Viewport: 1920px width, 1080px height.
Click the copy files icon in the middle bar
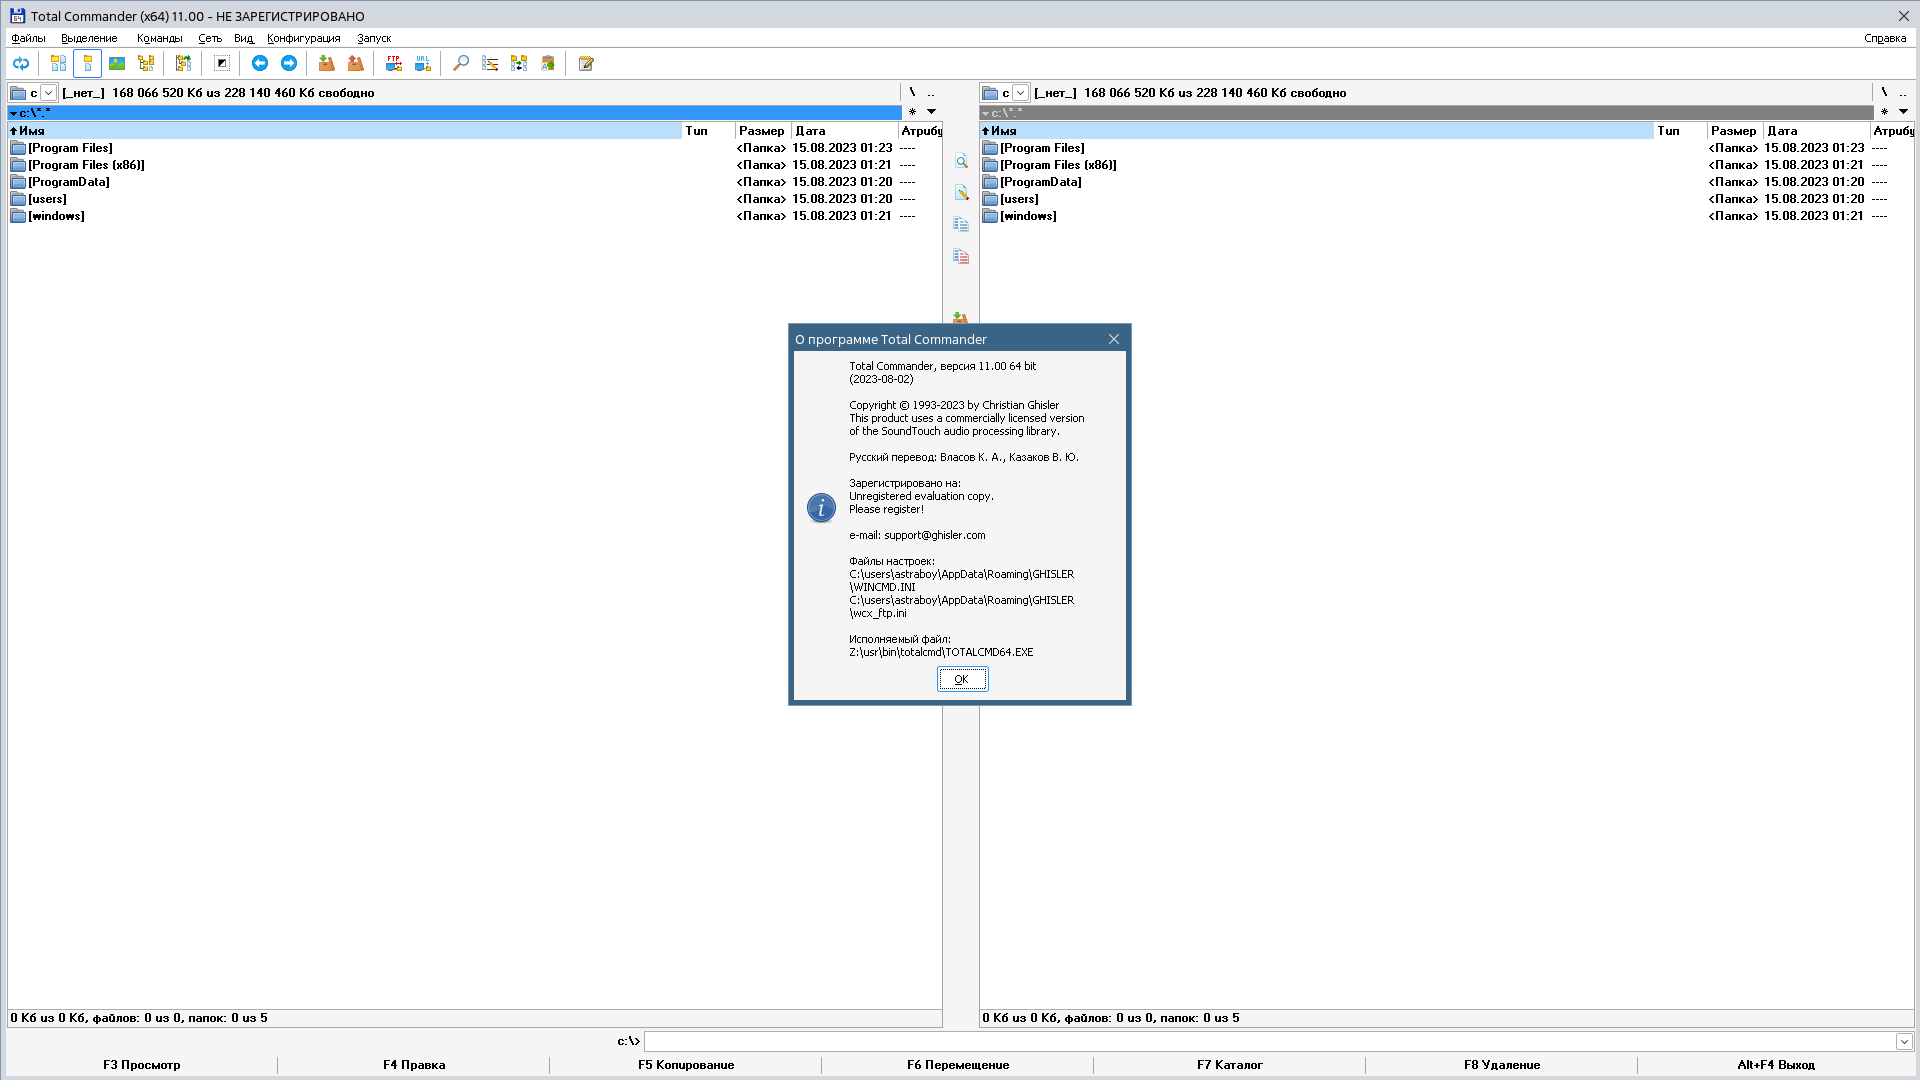(x=961, y=225)
